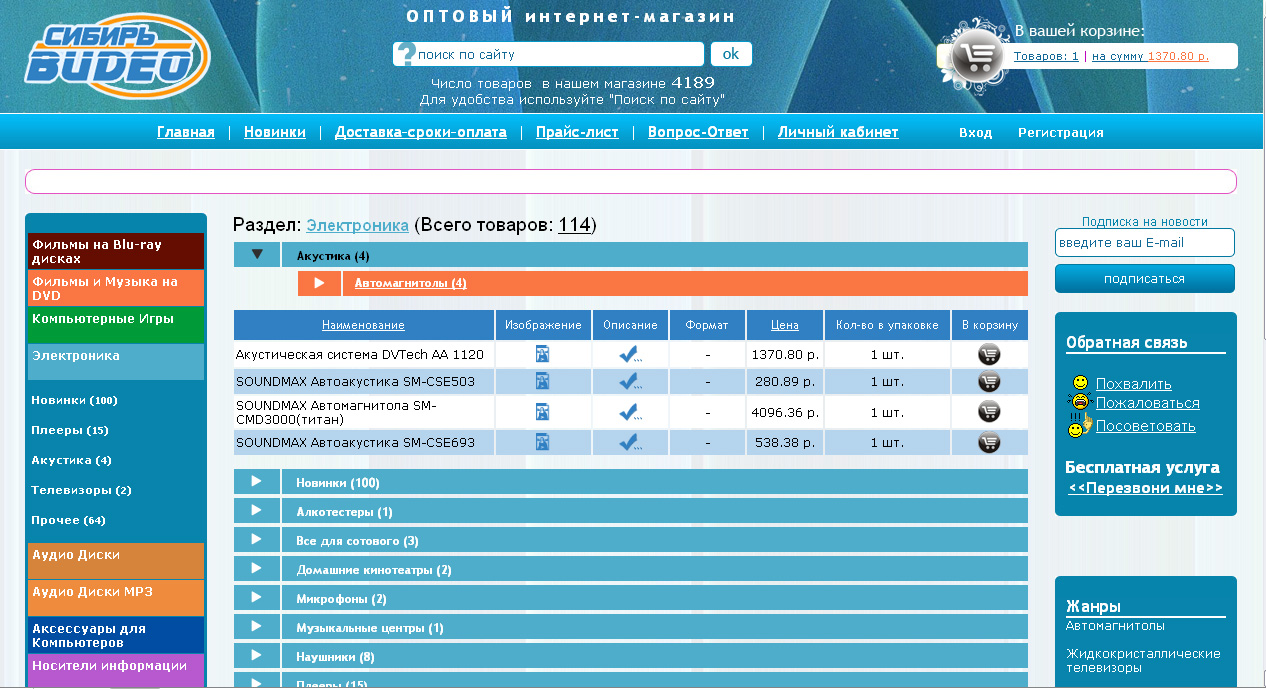1266x689 pixels.
Task: Click the Вход login link
Action: click(x=975, y=132)
